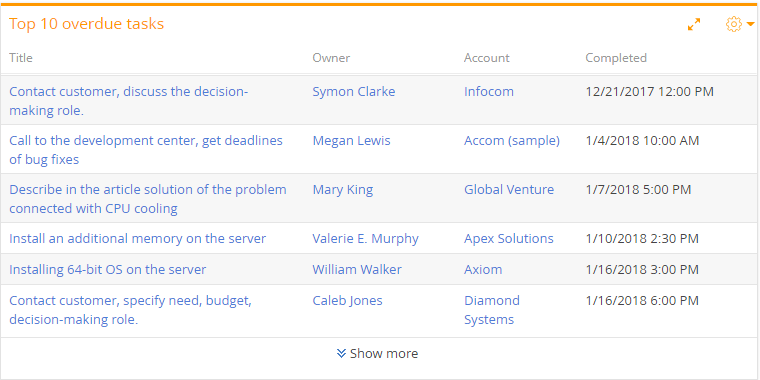Open the CPU cooling article task
Screen dimensions: 760x380
point(148,199)
